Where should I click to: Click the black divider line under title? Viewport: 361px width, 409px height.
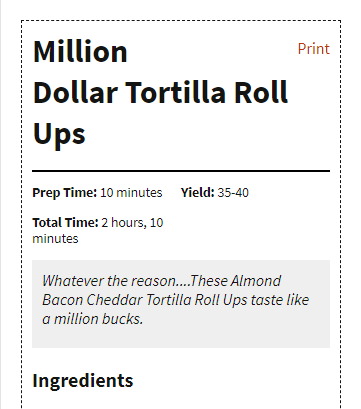tap(181, 171)
